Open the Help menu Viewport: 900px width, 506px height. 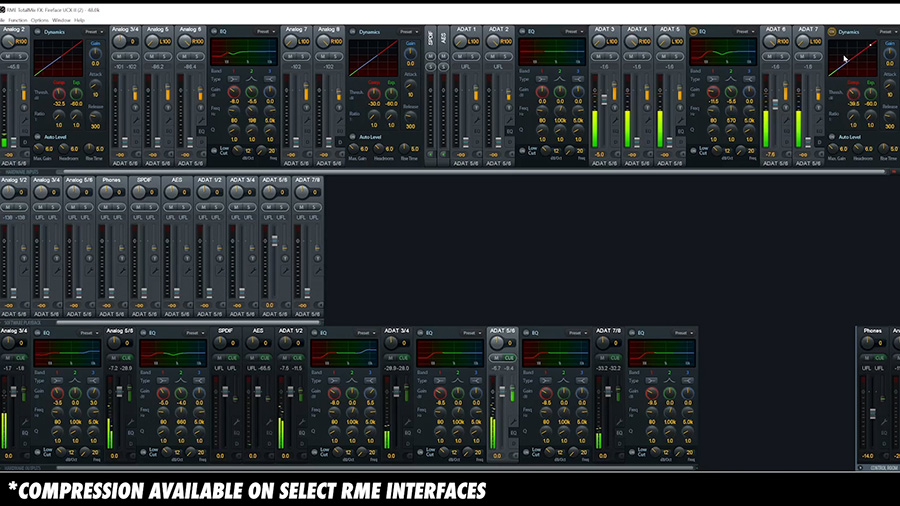pyautogui.click(x=79, y=20)
